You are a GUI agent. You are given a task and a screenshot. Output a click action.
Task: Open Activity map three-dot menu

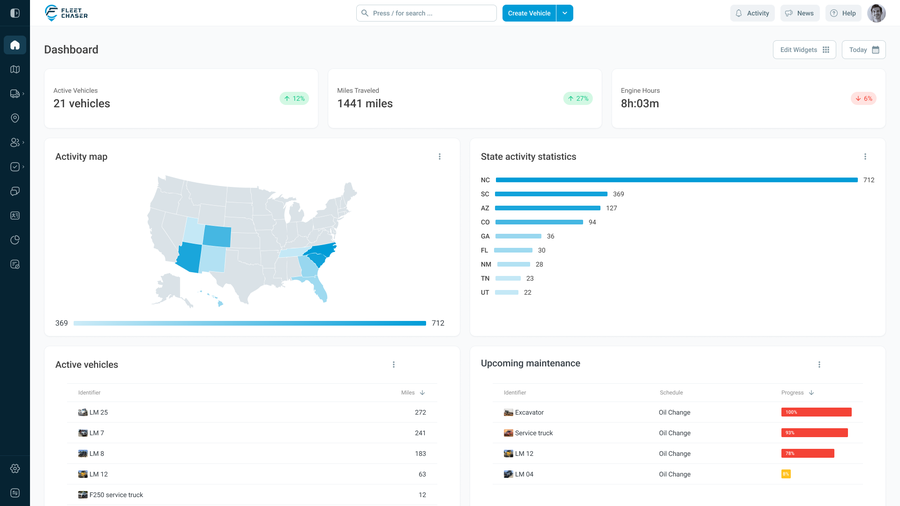[x=439, y=157]
